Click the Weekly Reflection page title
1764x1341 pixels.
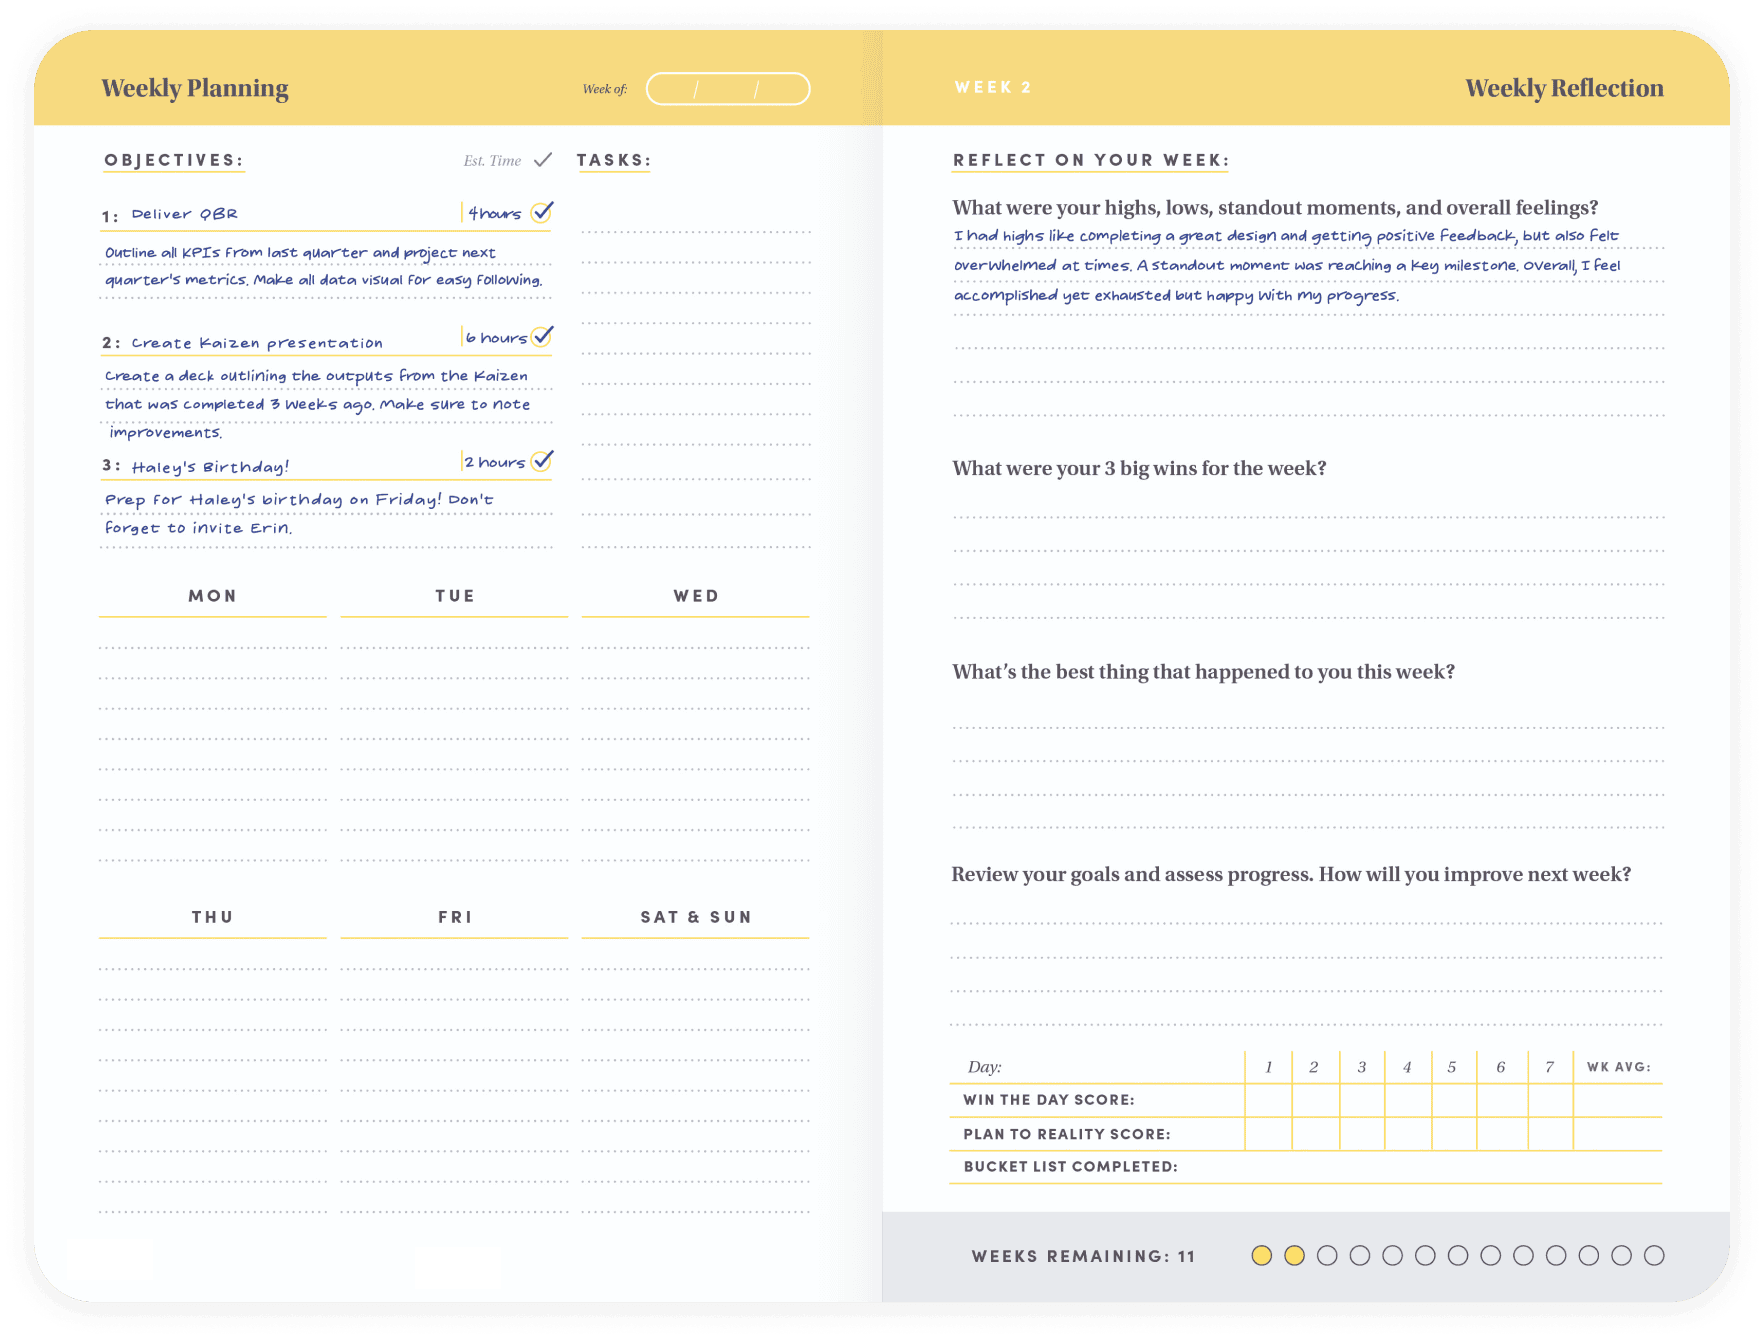pyautogui.click(x=1564, y=88)
